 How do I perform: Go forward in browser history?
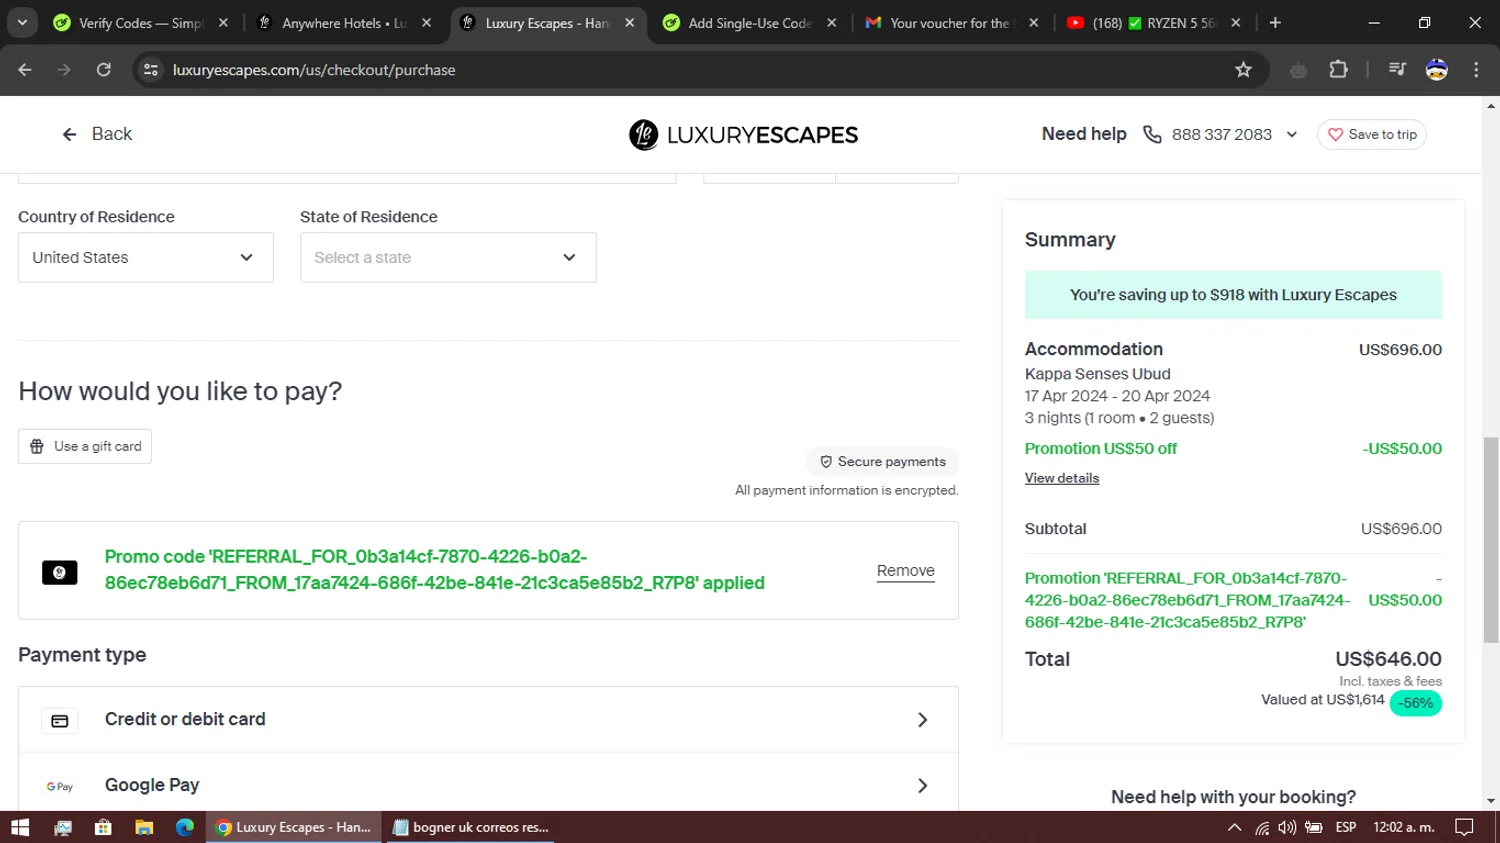64,69
